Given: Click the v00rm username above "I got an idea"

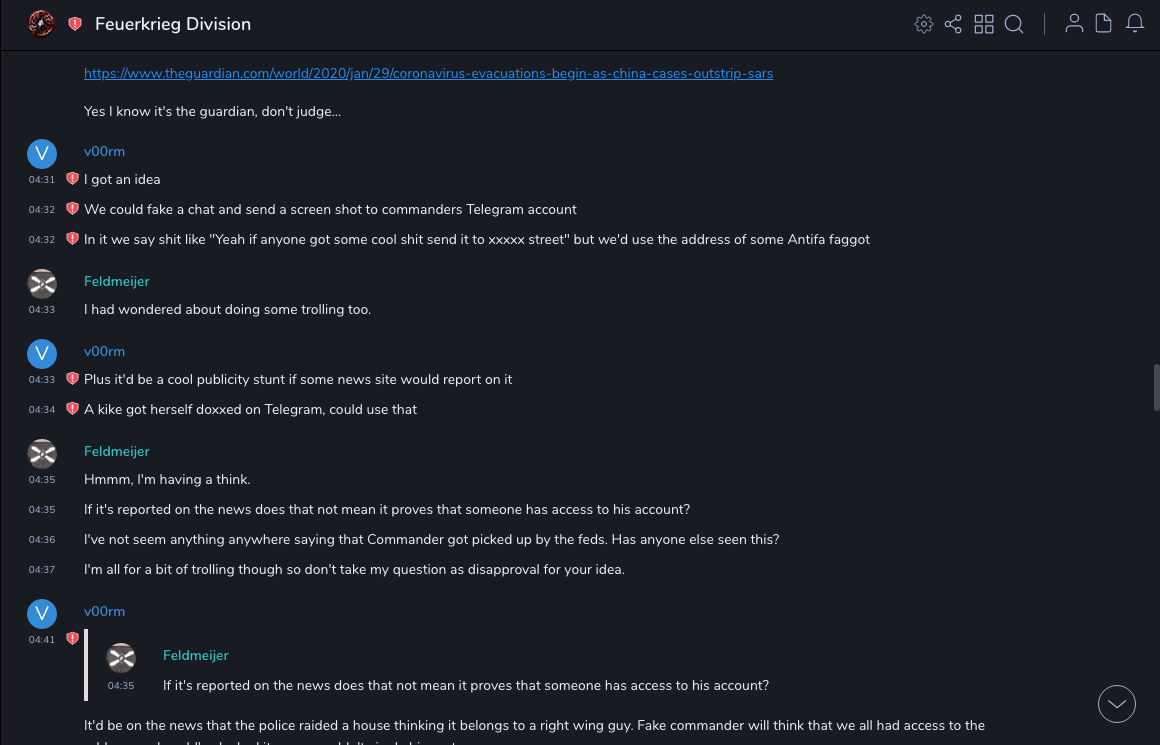Looking at the screenshot, I should pos(104,151).
